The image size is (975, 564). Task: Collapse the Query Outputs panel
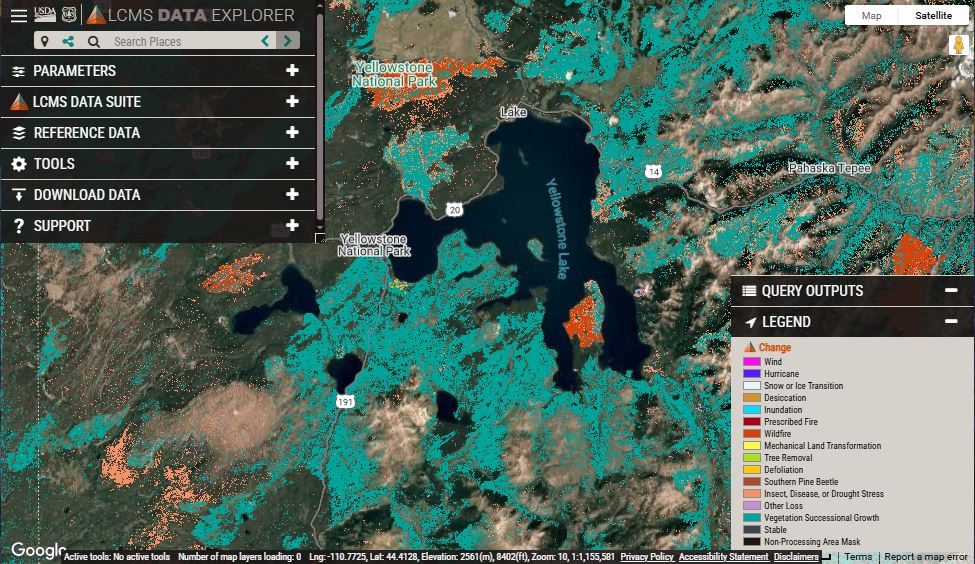tap(951, 291)
